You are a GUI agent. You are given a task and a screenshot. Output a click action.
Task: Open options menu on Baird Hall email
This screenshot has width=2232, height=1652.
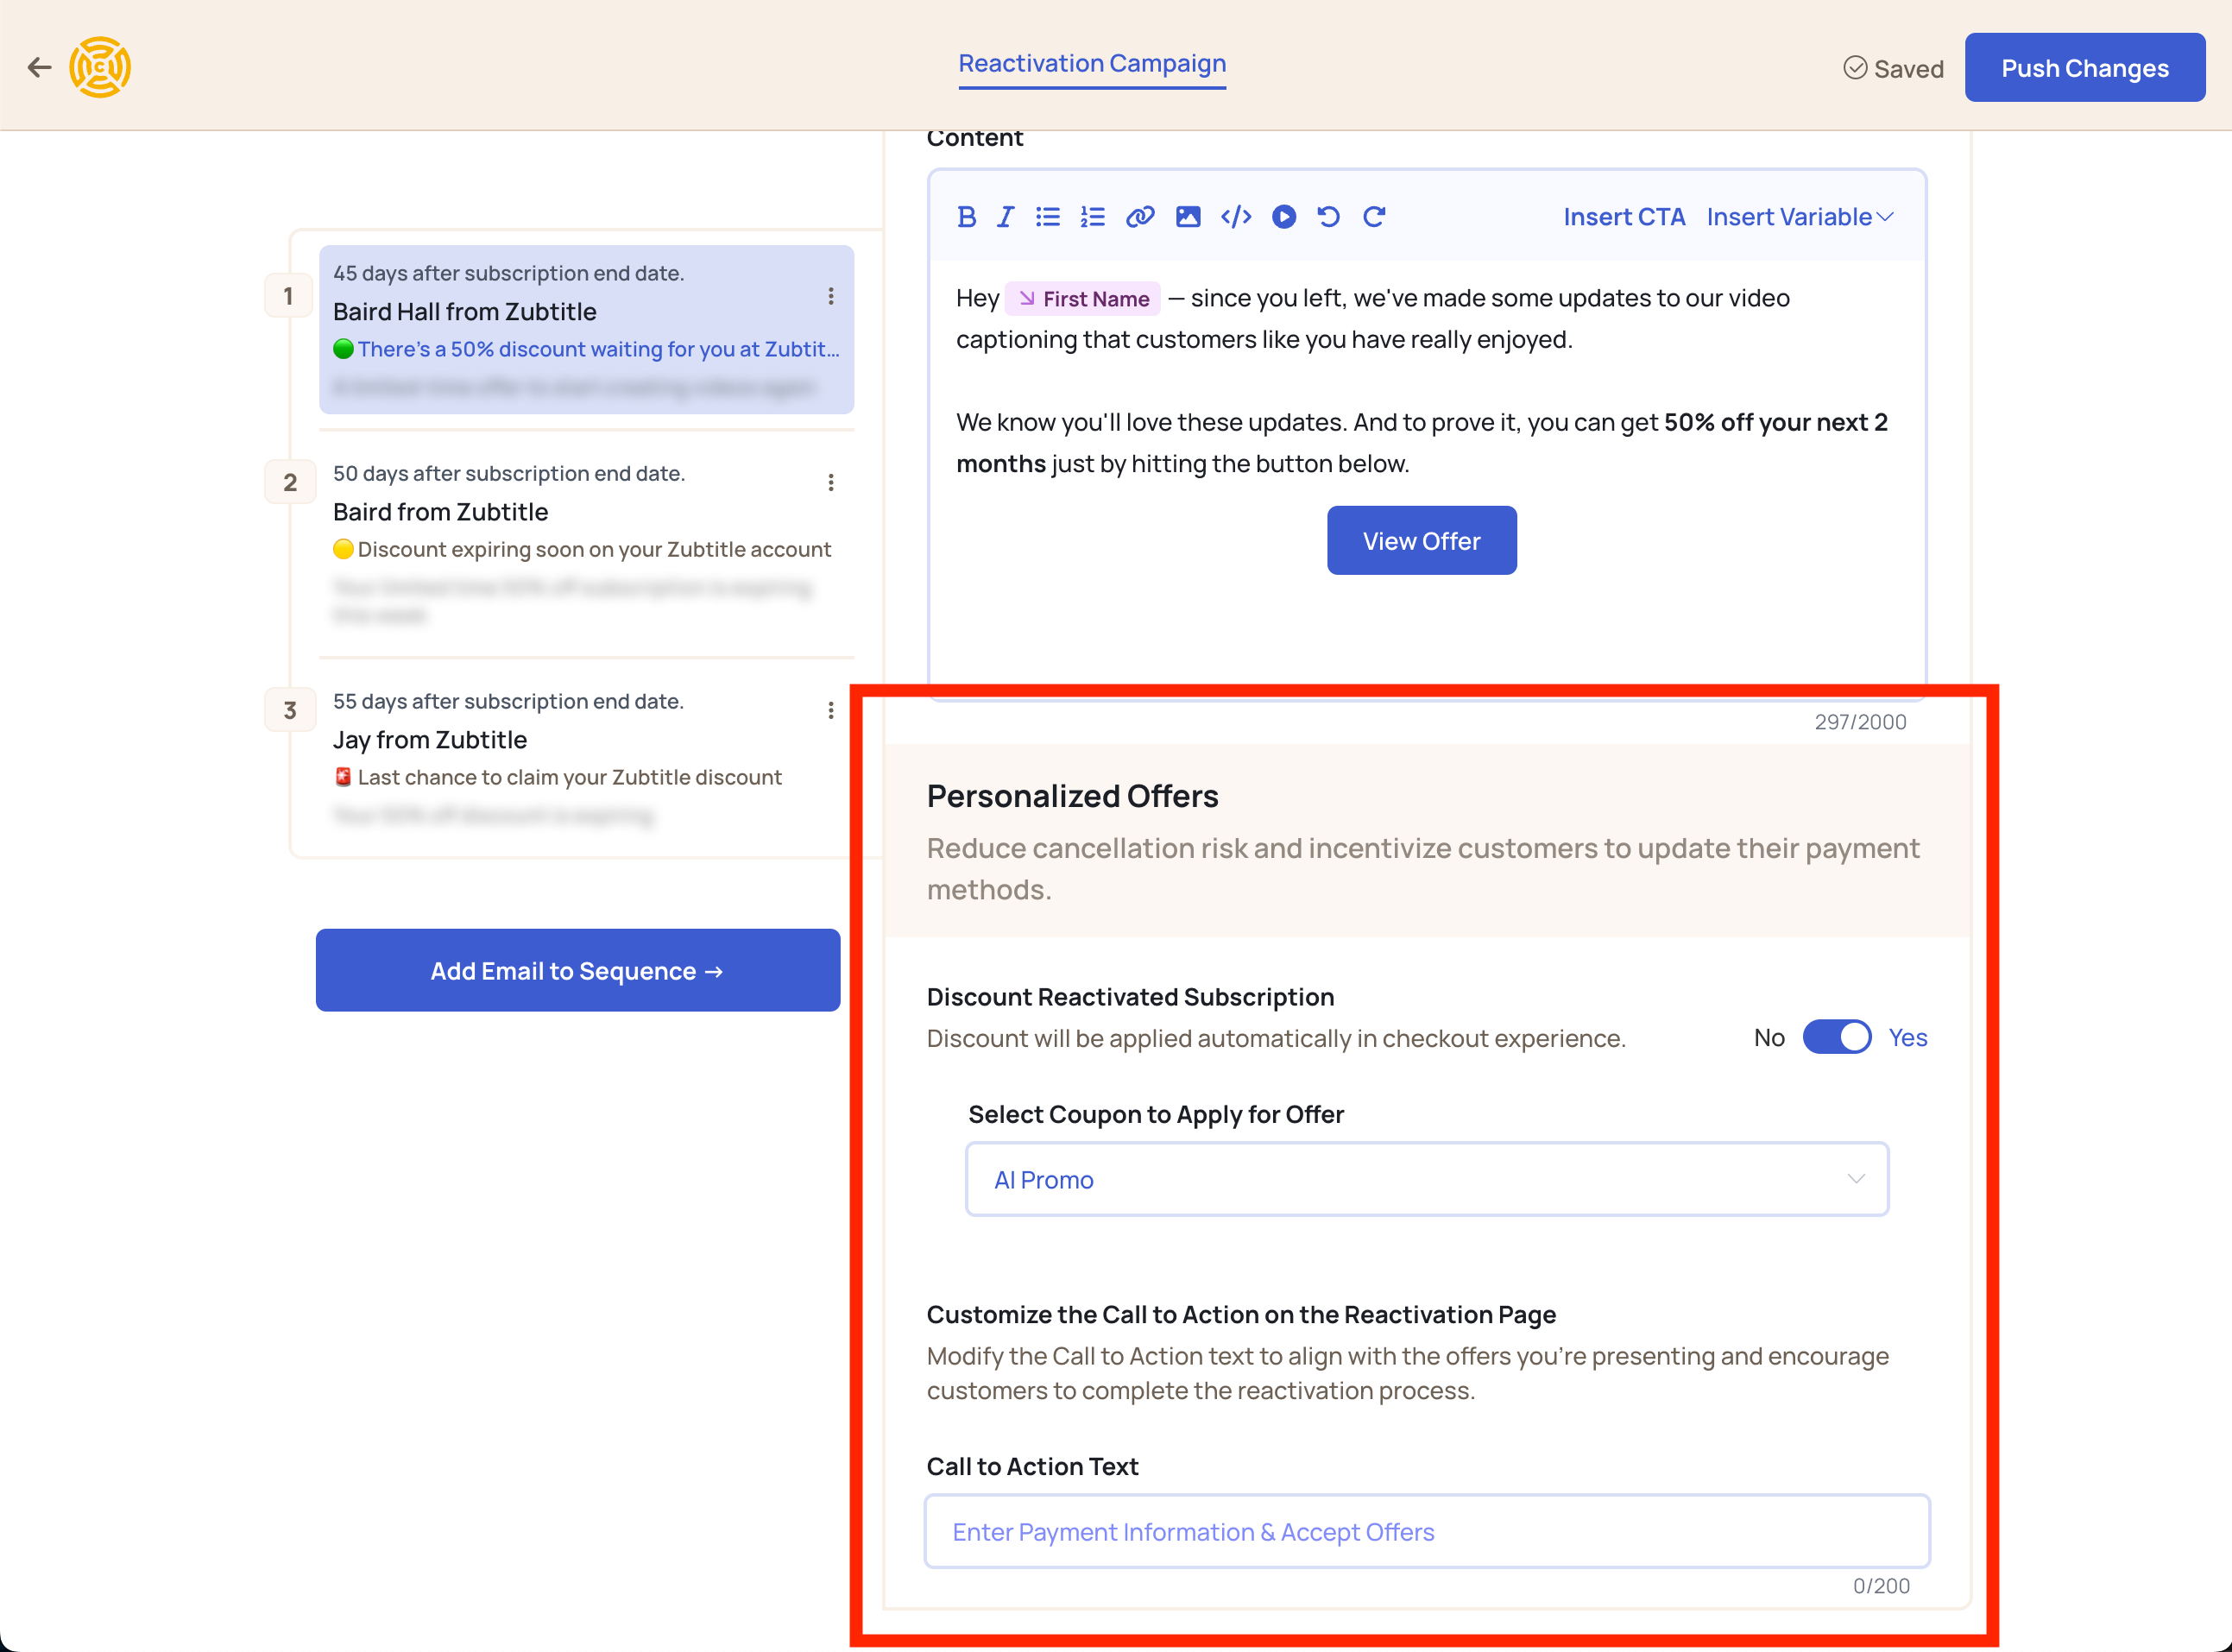[830, 296]
